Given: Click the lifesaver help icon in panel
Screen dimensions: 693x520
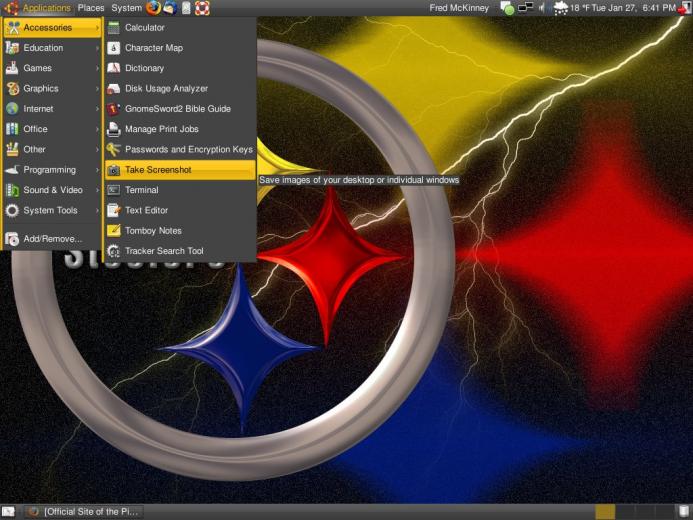Looking at the screenshot, I should (x=202, y=8).
